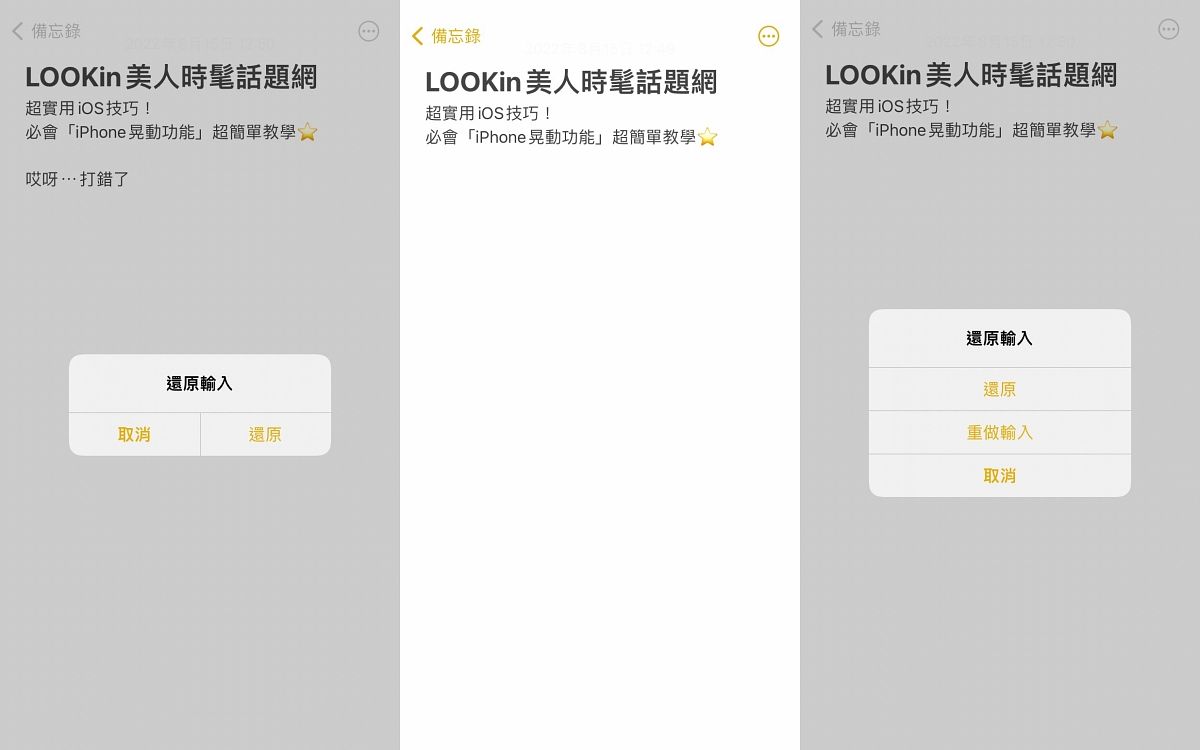
Task: Click the empty note body in middle screen
Action: (x=600, y=450)
